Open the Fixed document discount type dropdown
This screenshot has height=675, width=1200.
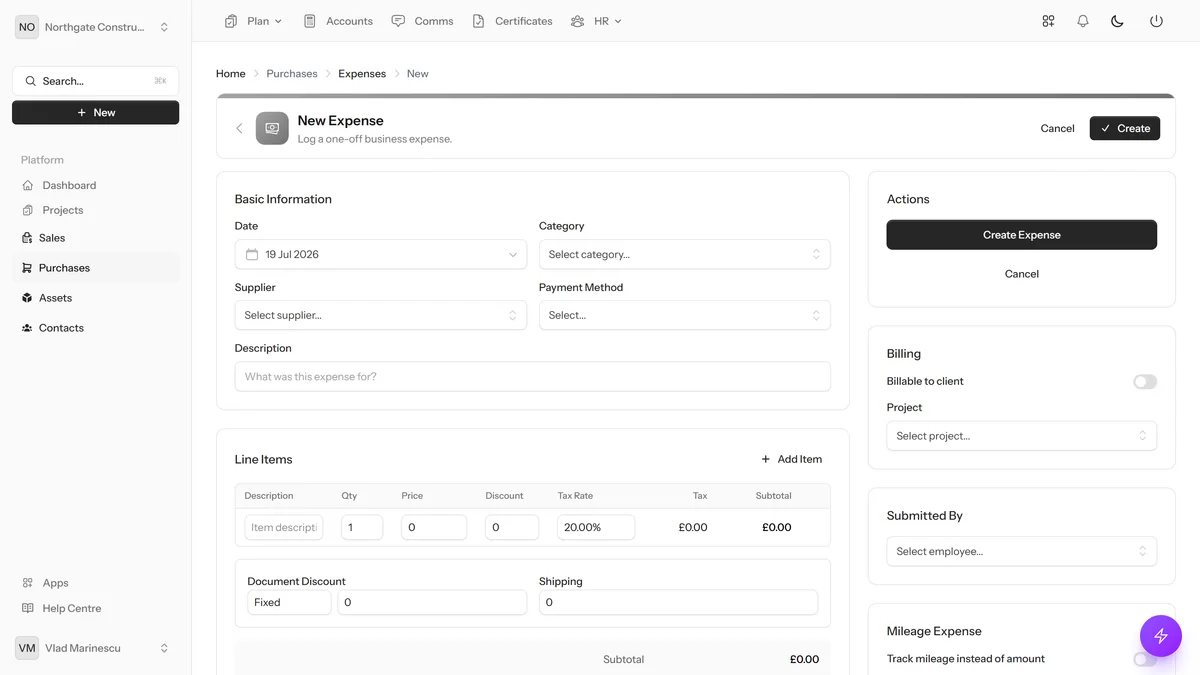(289, 602)
